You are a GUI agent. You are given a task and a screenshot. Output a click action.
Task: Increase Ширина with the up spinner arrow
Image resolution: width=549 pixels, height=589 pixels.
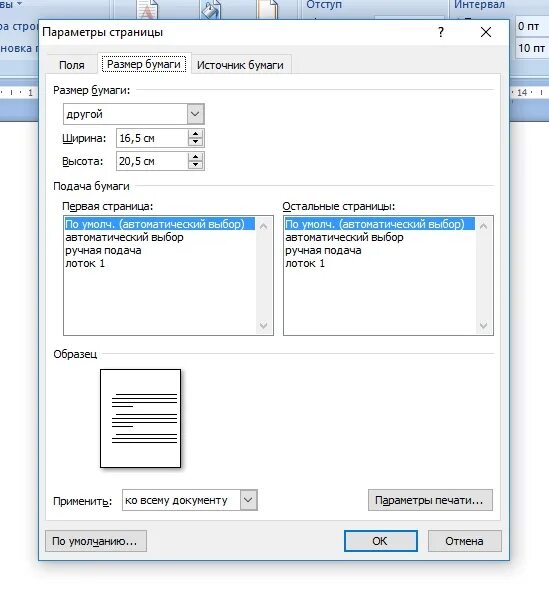195,134
